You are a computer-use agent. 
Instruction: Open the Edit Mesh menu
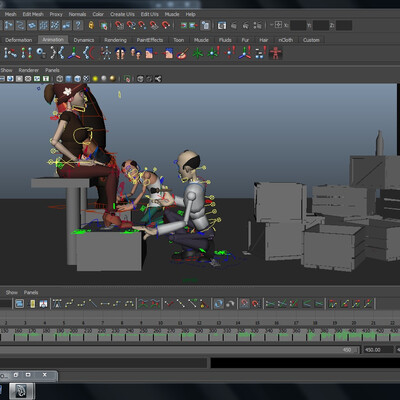33,14
